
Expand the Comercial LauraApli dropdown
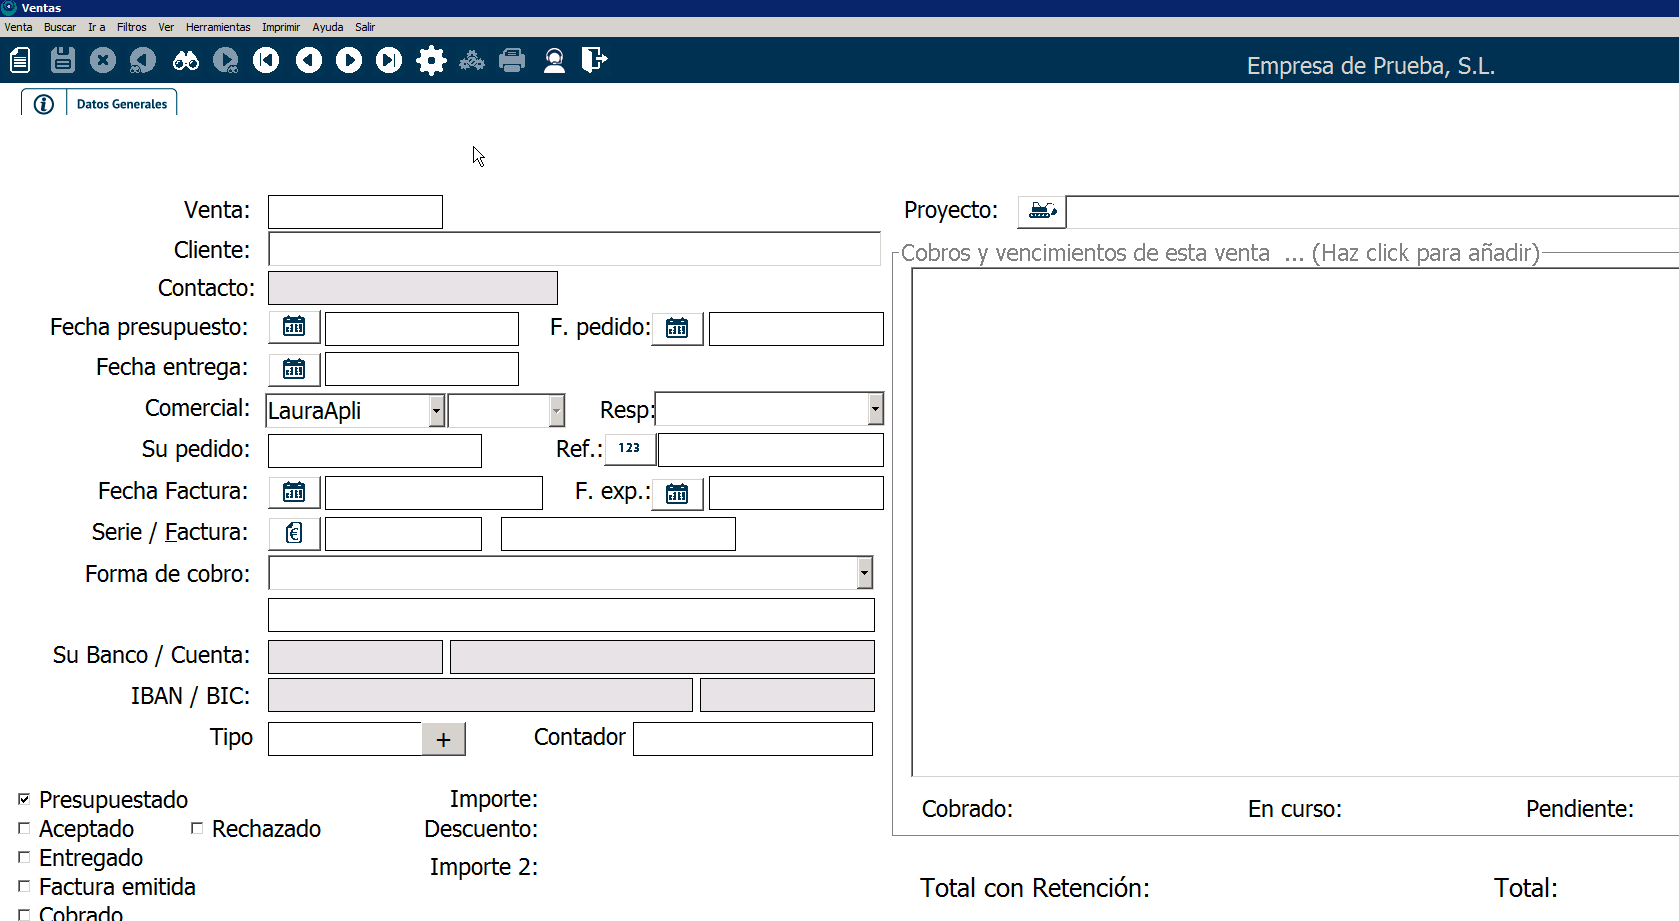click(436, 410)
